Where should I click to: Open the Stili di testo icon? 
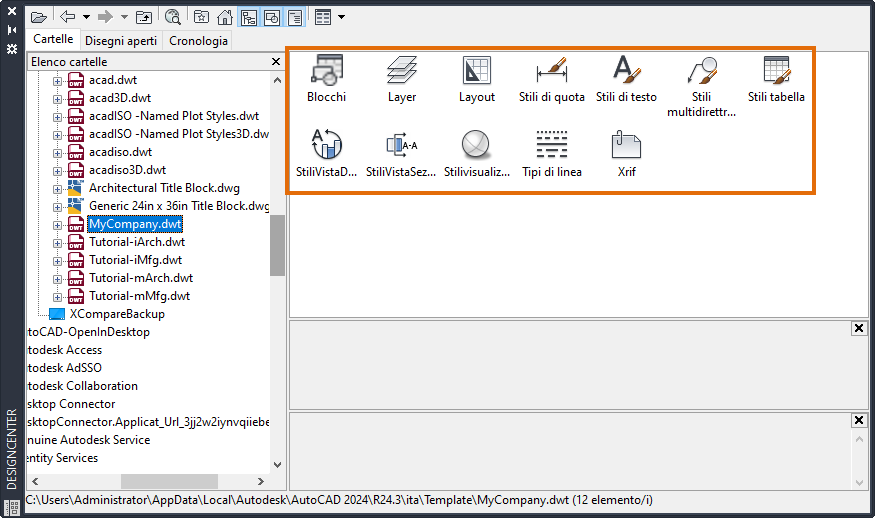click(x=626, y=79)
